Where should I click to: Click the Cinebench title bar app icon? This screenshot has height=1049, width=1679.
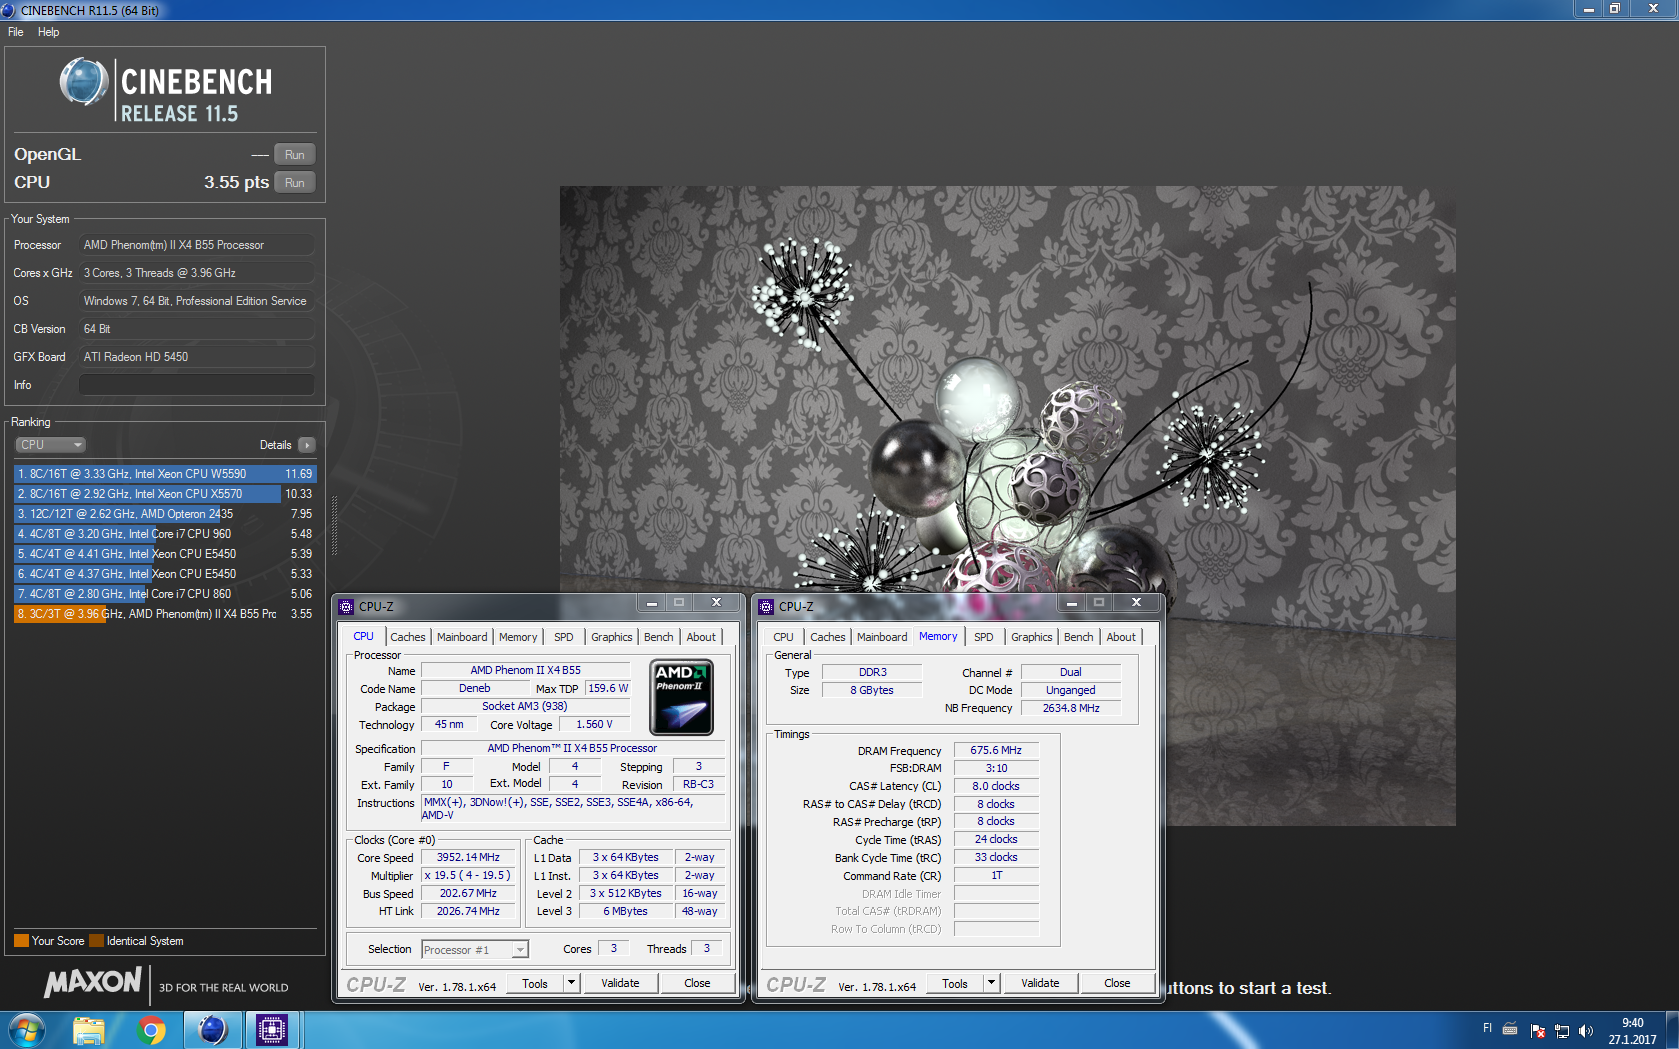(x=9, y=10)
